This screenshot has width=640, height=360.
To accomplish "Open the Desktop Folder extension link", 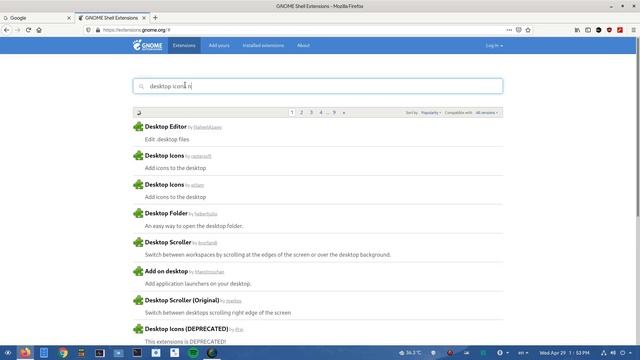I will click(x=166, y=213).
